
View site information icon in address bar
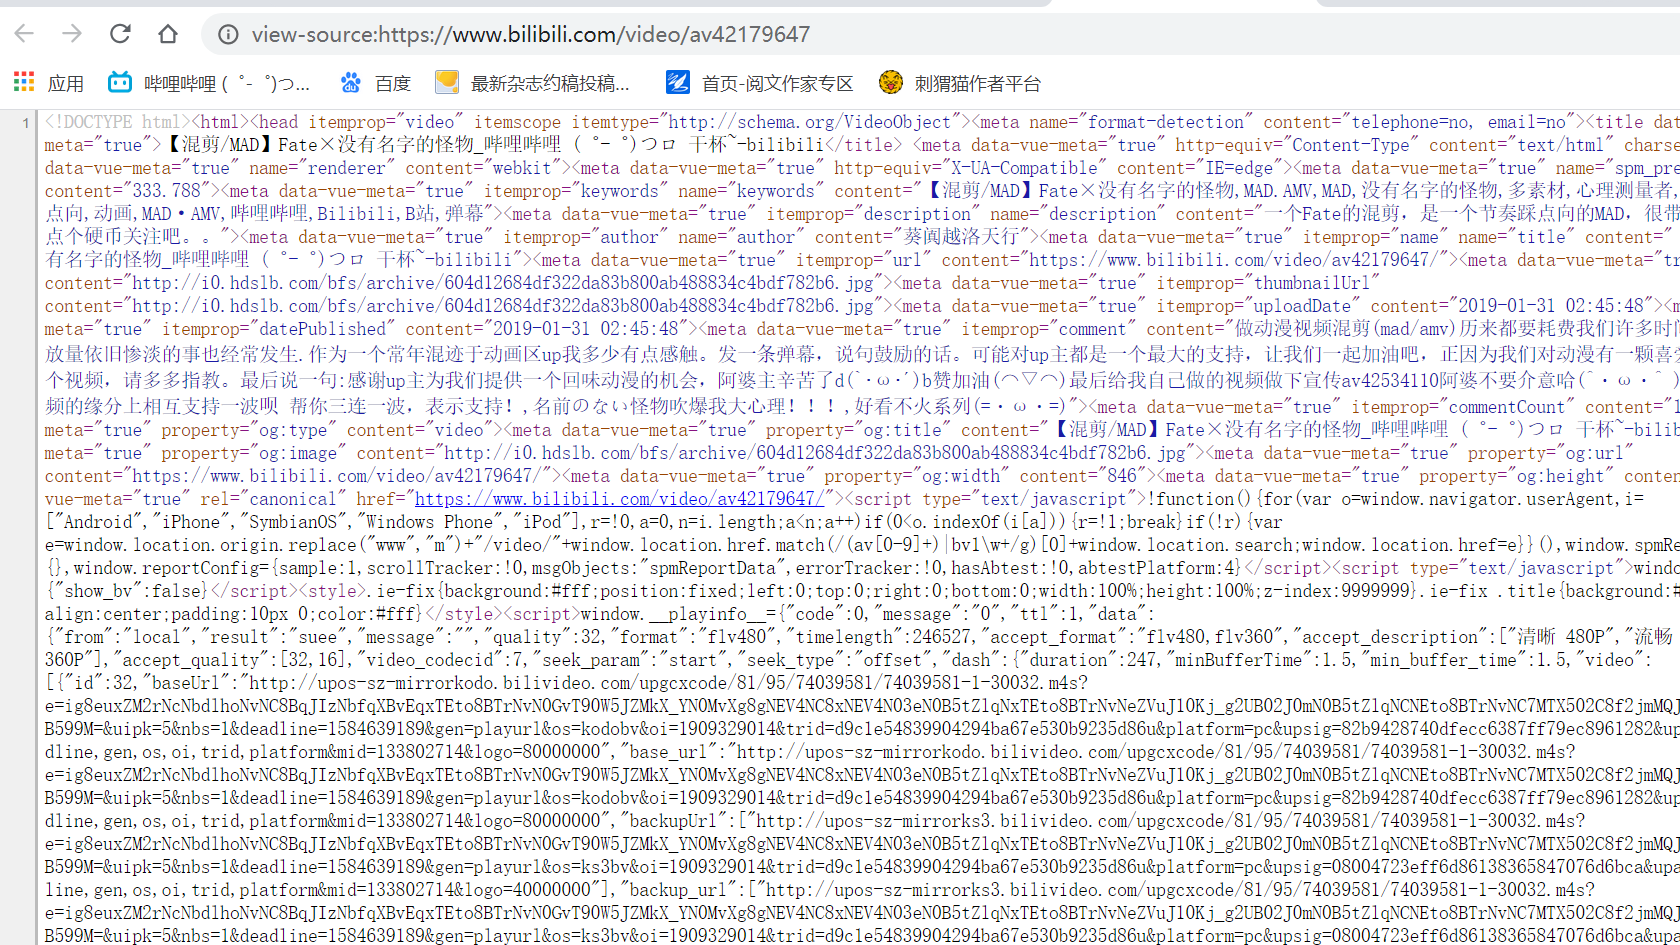tap(228, 35)
